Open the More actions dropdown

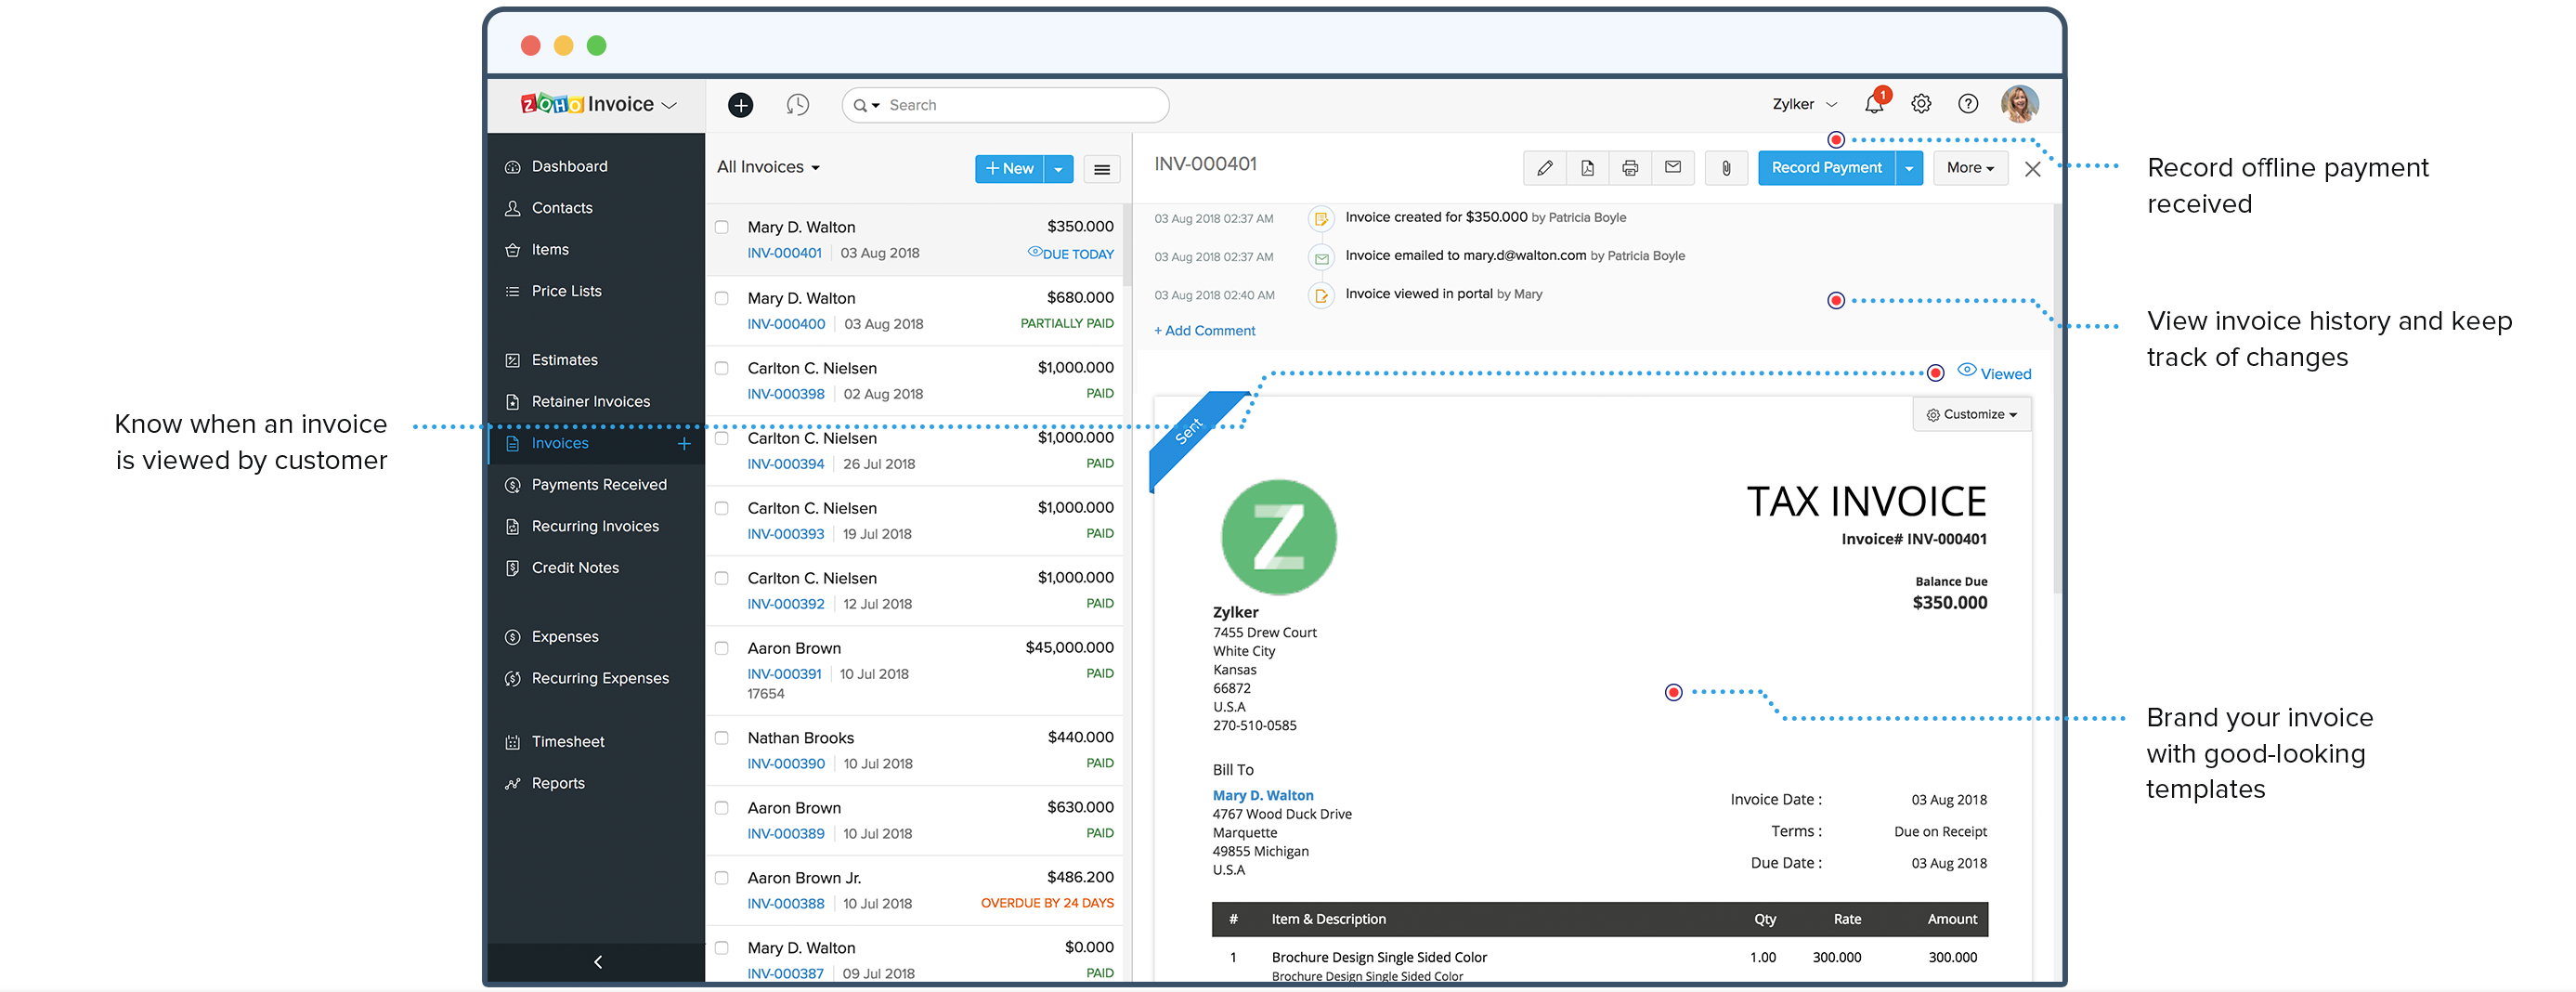click(x=1970, y=168)
